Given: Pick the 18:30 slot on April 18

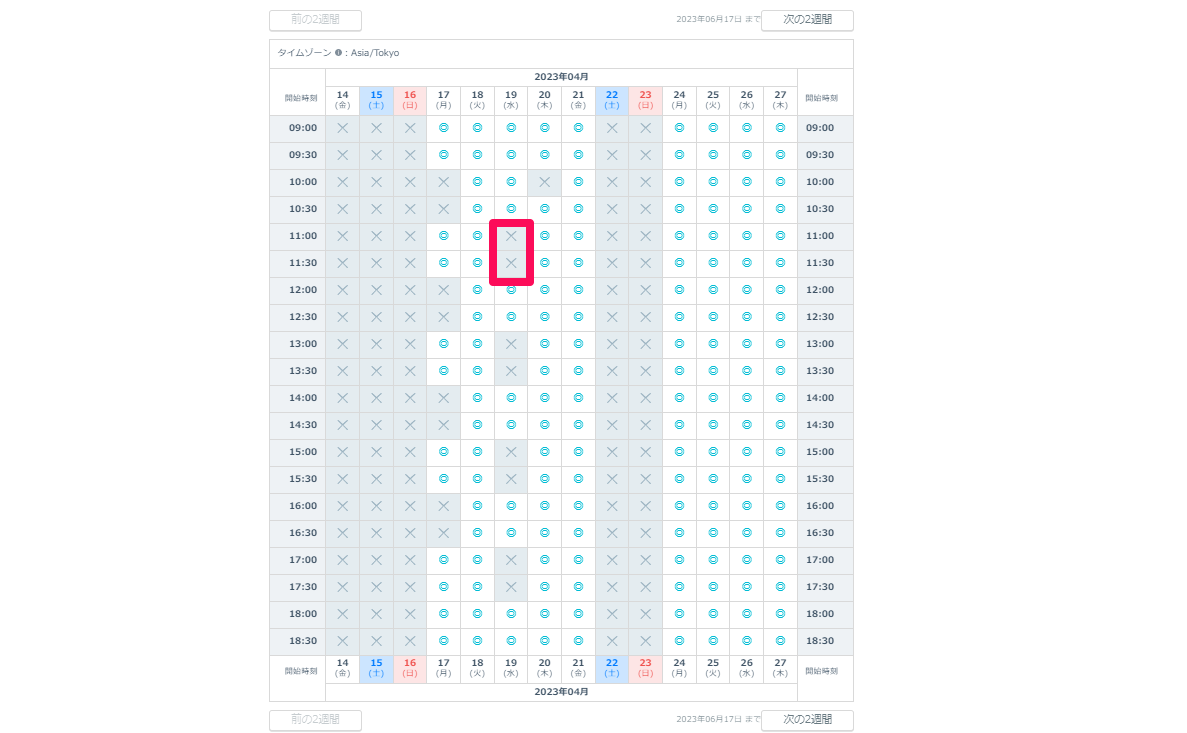Looking at the screenshot, I should pos(477,641).
